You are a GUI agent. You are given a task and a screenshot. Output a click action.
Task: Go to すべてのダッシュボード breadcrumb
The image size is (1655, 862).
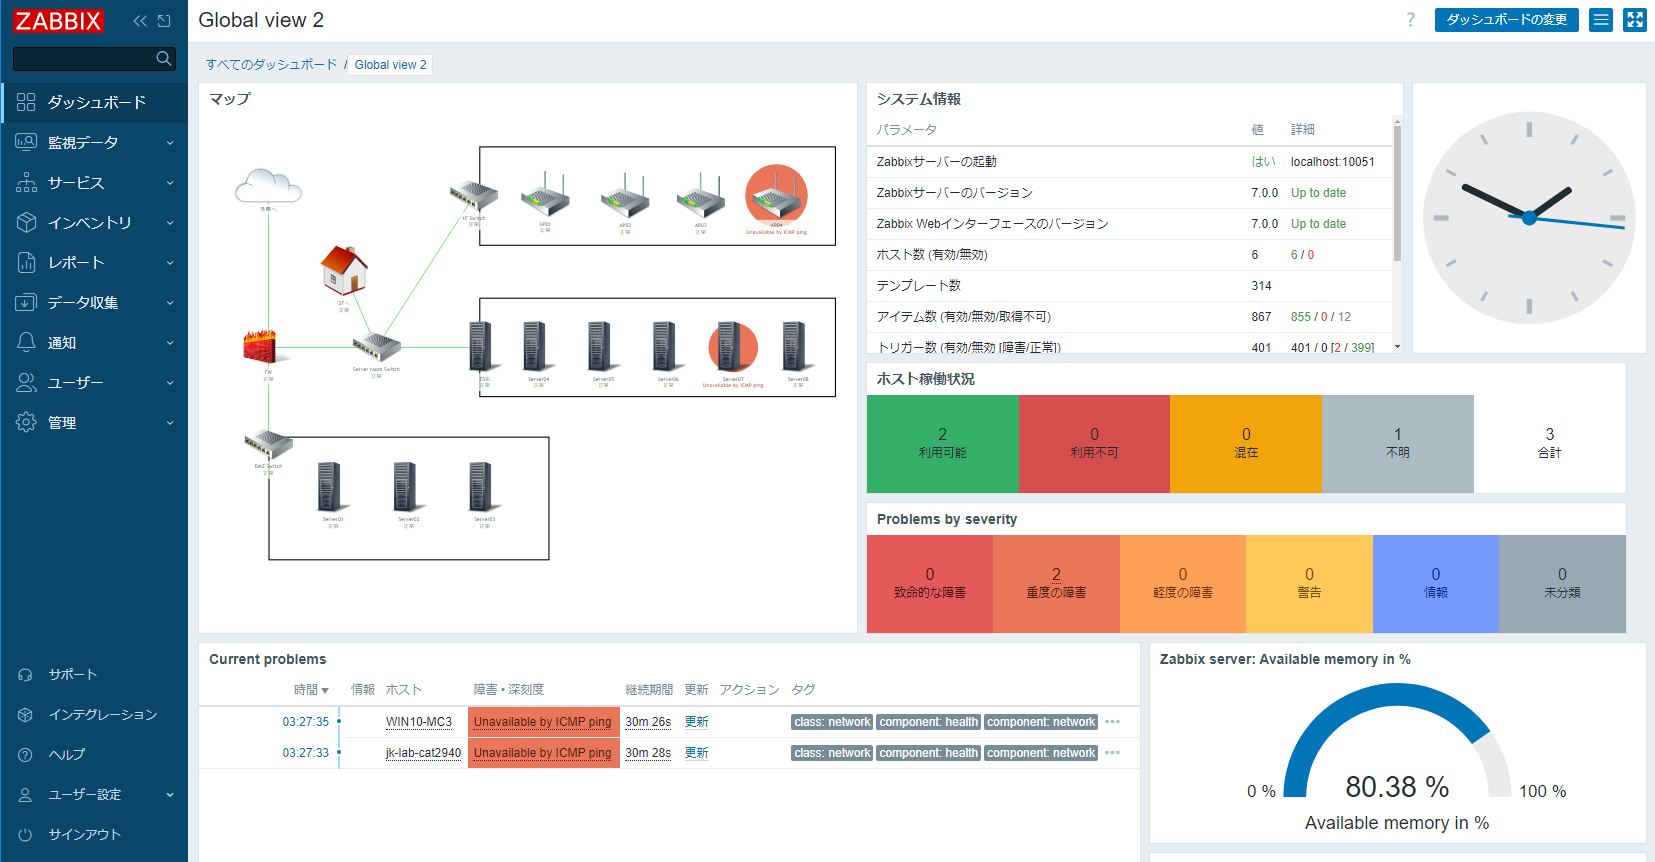click(x=272, y=64)
